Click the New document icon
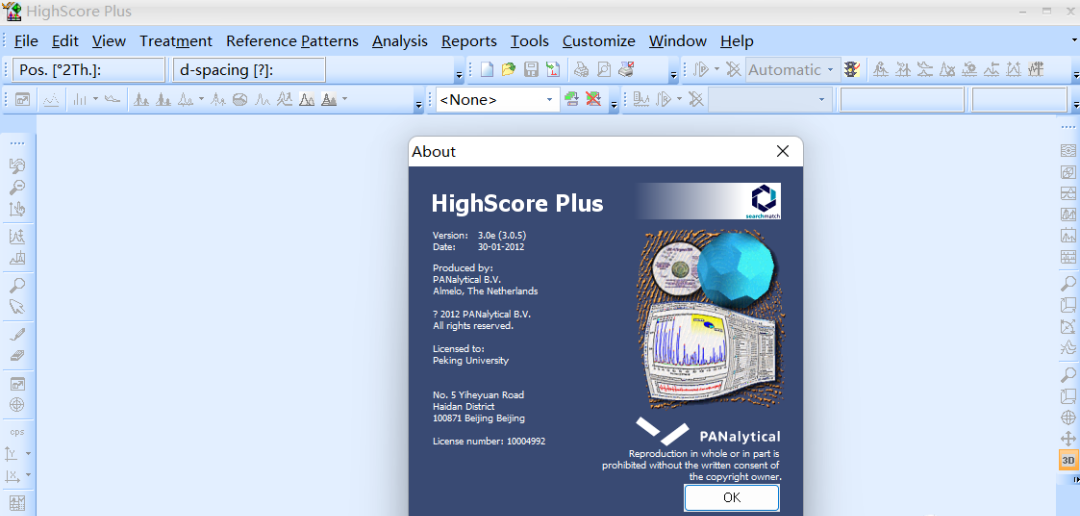The height and width of the screenshot is (516, 1080). [487, 70]
